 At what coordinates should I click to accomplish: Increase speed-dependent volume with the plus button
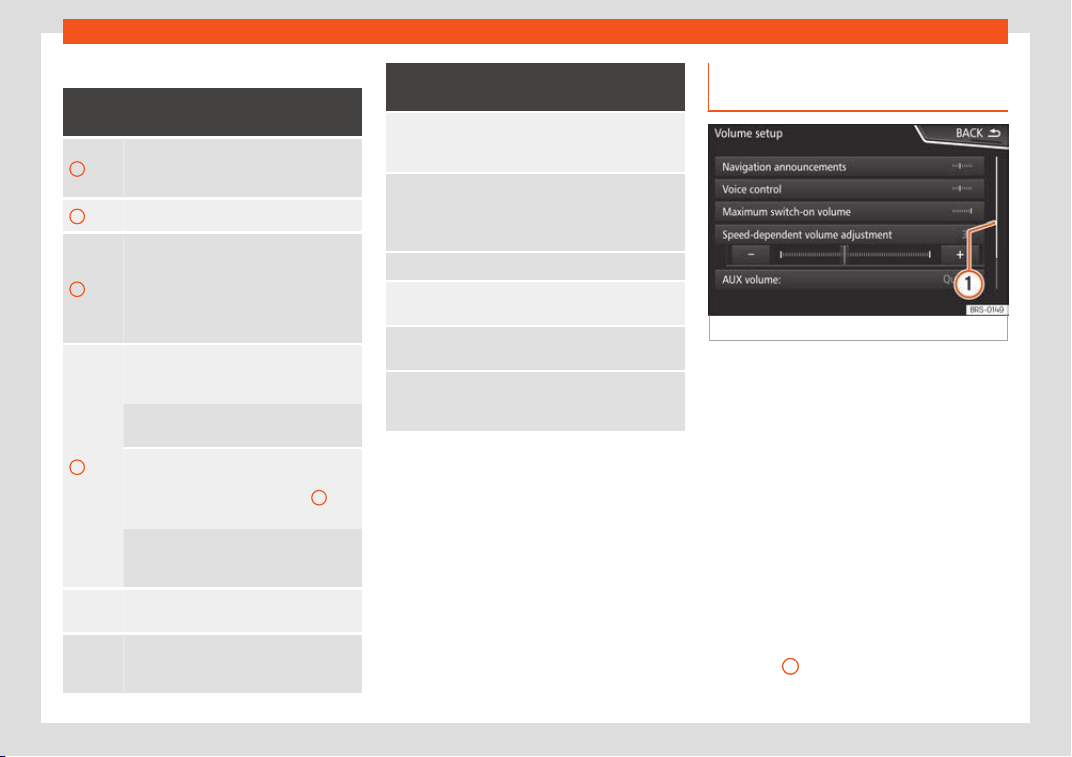click(x=959, y=254)
